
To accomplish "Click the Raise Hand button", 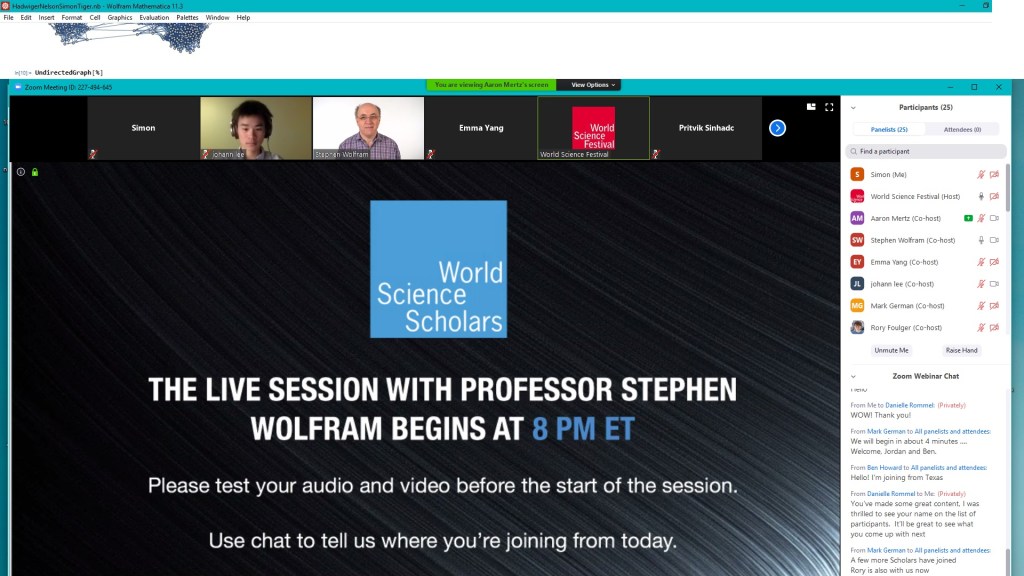I will (961, 350).
